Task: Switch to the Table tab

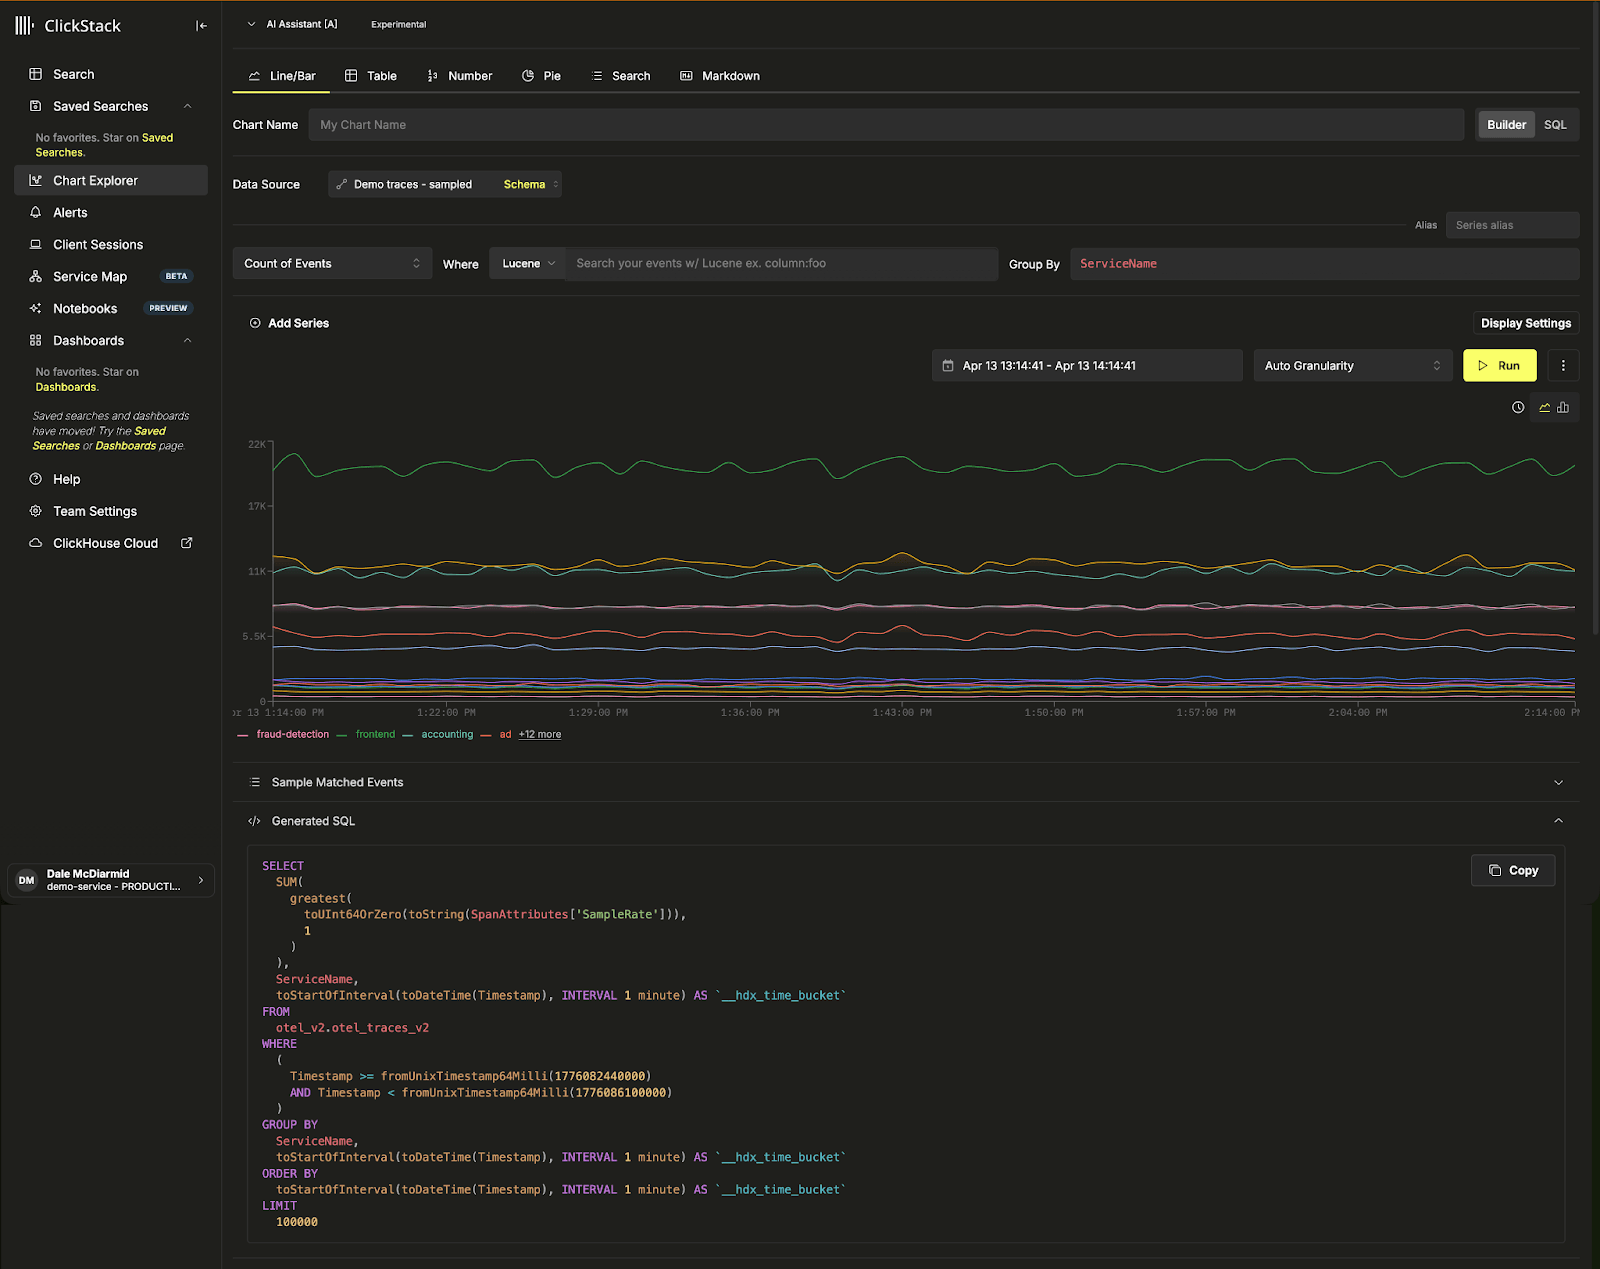Action: [371, 75]
